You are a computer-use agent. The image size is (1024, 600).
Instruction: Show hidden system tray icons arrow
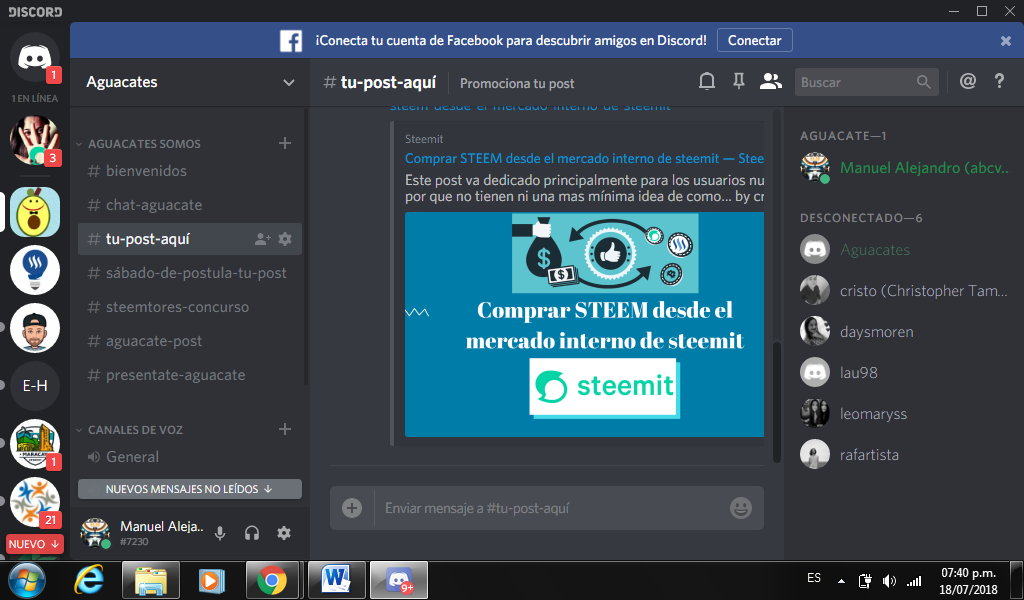pos(841,580)
